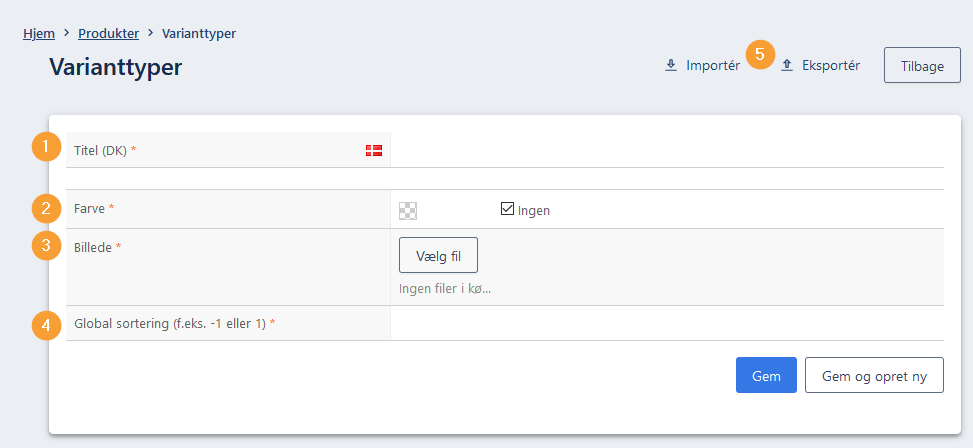Save with the blue Gem button
Screen dimensions: 973x448
tap(766, 375)
